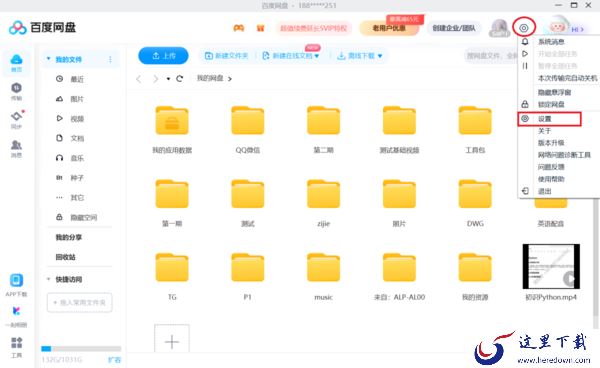
Task: Click the orange gift icon in header
Action: pyautogui.click(x=260, y=28)
